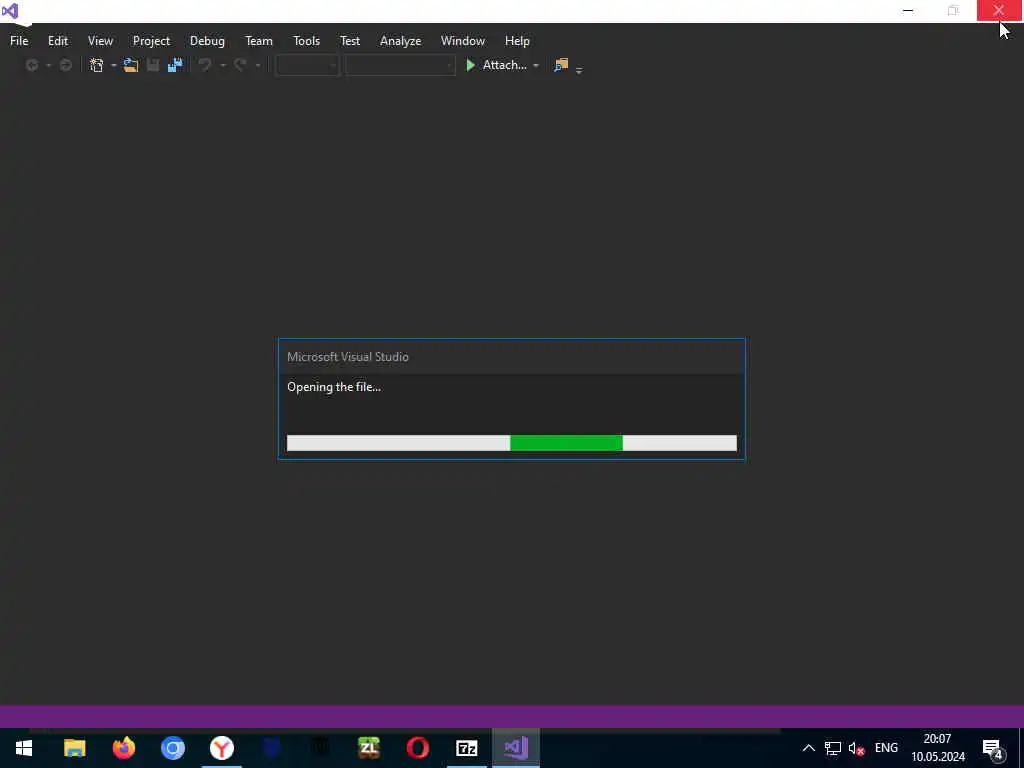Expand the Undo history dropdown arrow
Image resolution: width=1024 pixels, height=768 pixels.
coord(223,65)
